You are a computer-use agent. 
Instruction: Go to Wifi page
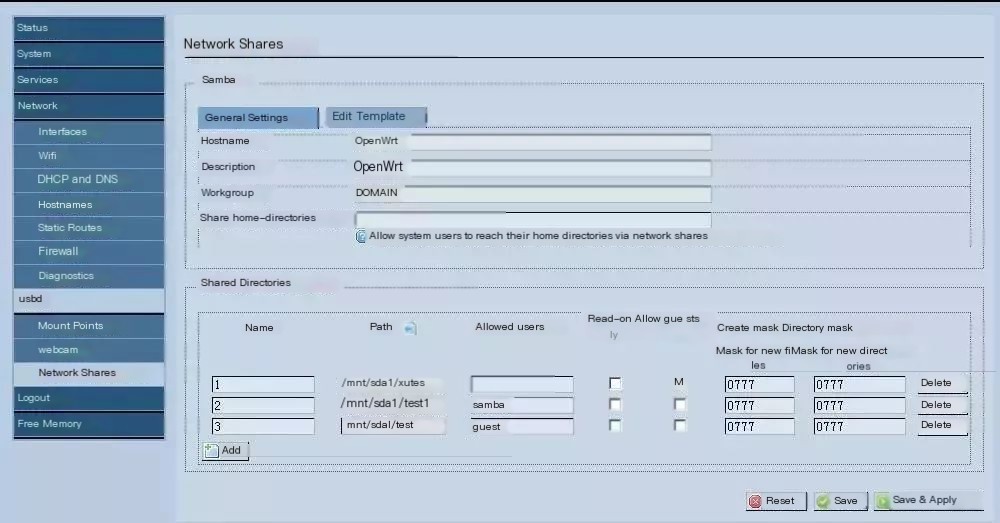(x=89, y=156)
